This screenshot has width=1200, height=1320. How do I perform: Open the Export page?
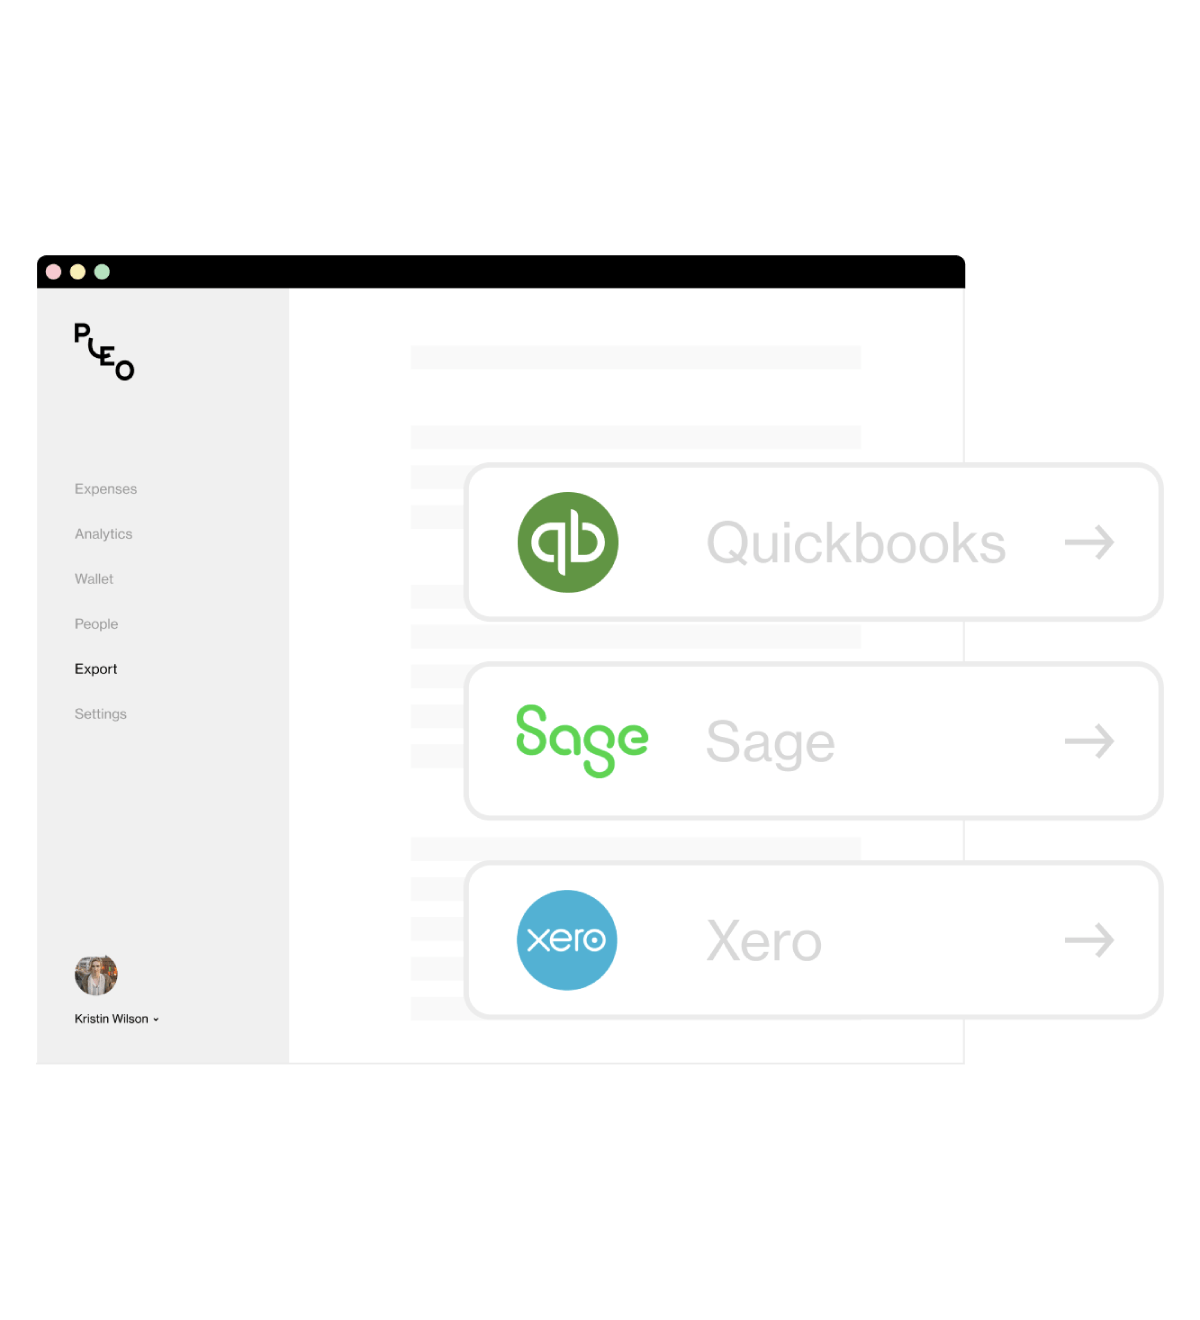point(96,669)
